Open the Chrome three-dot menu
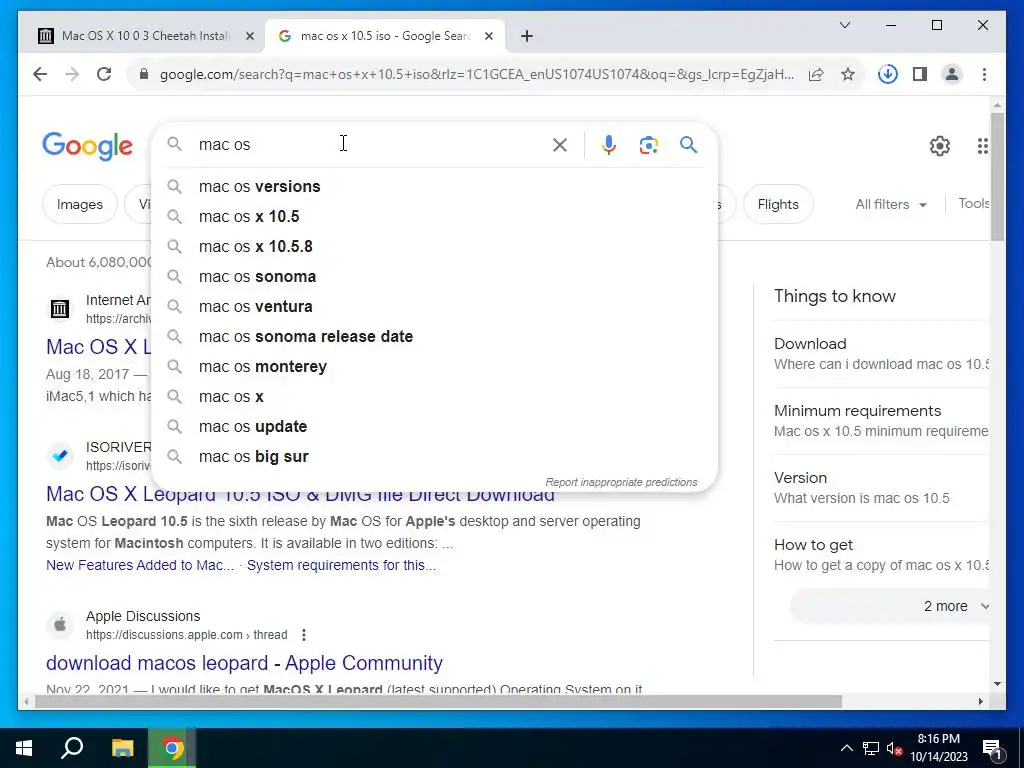1024x768 pixels. (x=984, y=74)
